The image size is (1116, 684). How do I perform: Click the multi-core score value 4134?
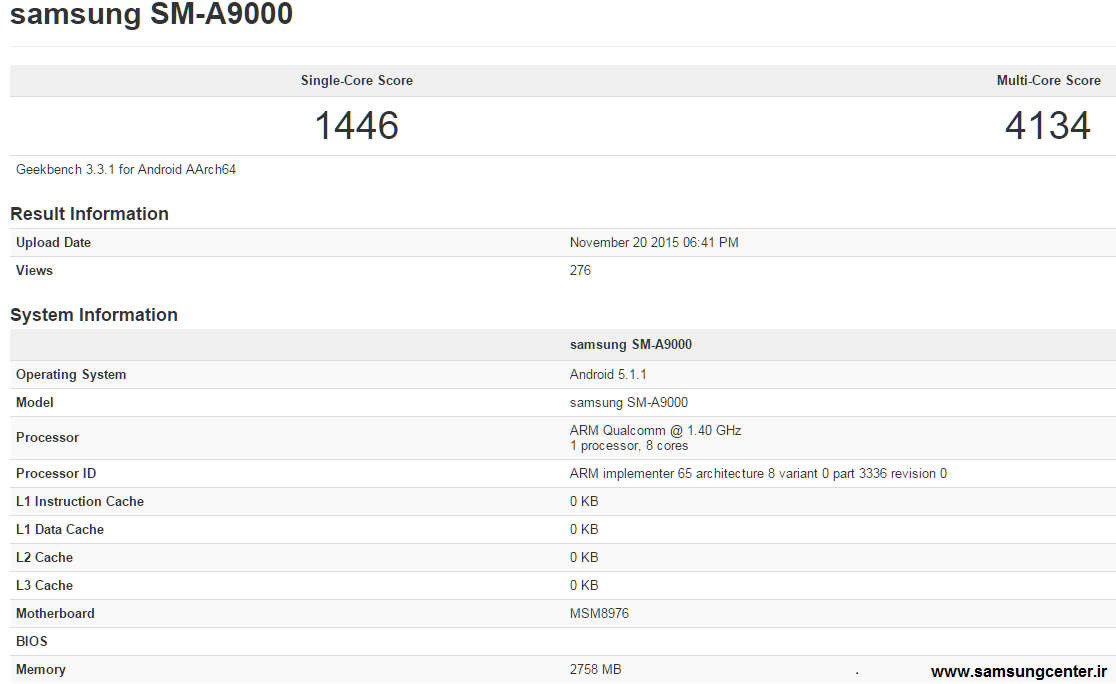point(1048,125)
